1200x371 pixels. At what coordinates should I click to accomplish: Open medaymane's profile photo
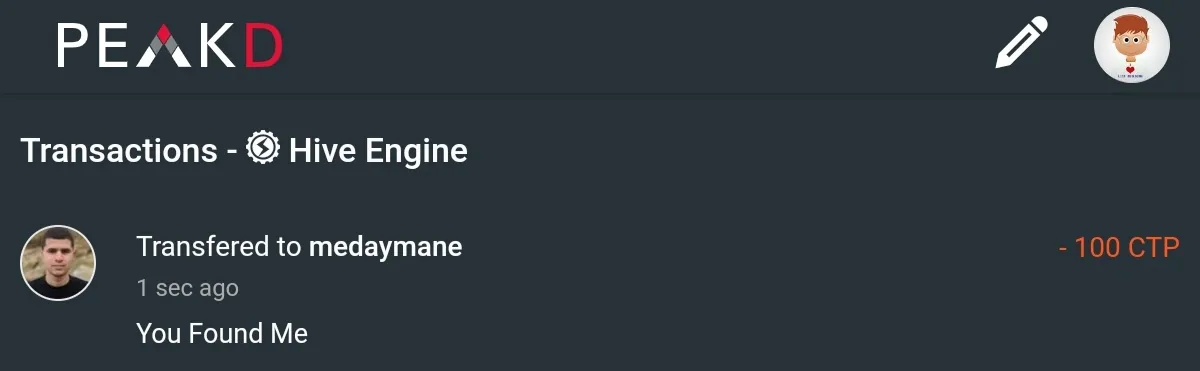pos(58,262)
